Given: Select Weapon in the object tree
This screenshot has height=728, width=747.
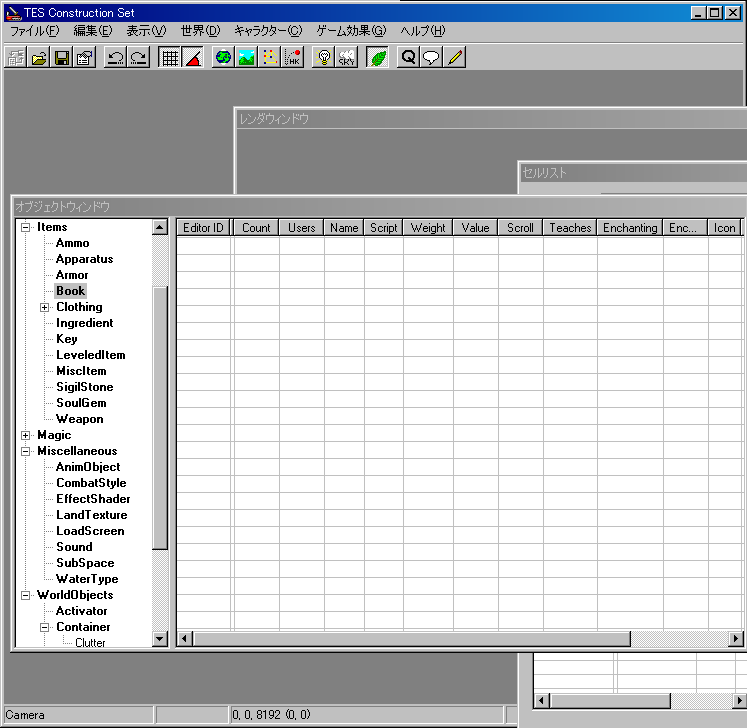Looking at the screenshot, I should coord(79,419).
